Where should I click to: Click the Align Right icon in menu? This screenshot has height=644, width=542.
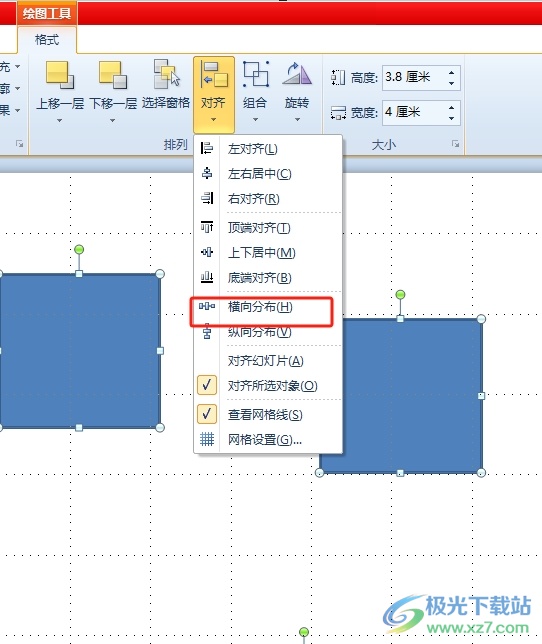[x=207, y=198]
